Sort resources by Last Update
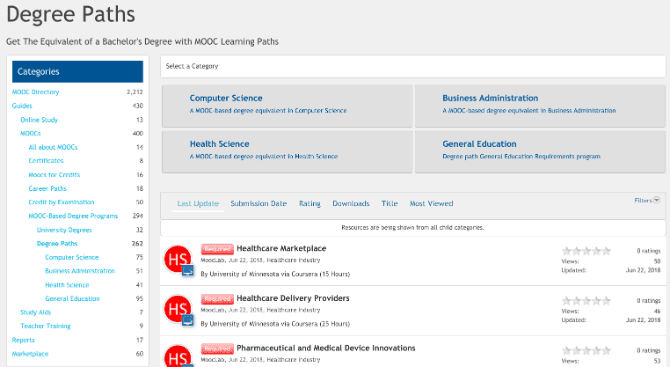Screen dimensions: 670x367 198,203
